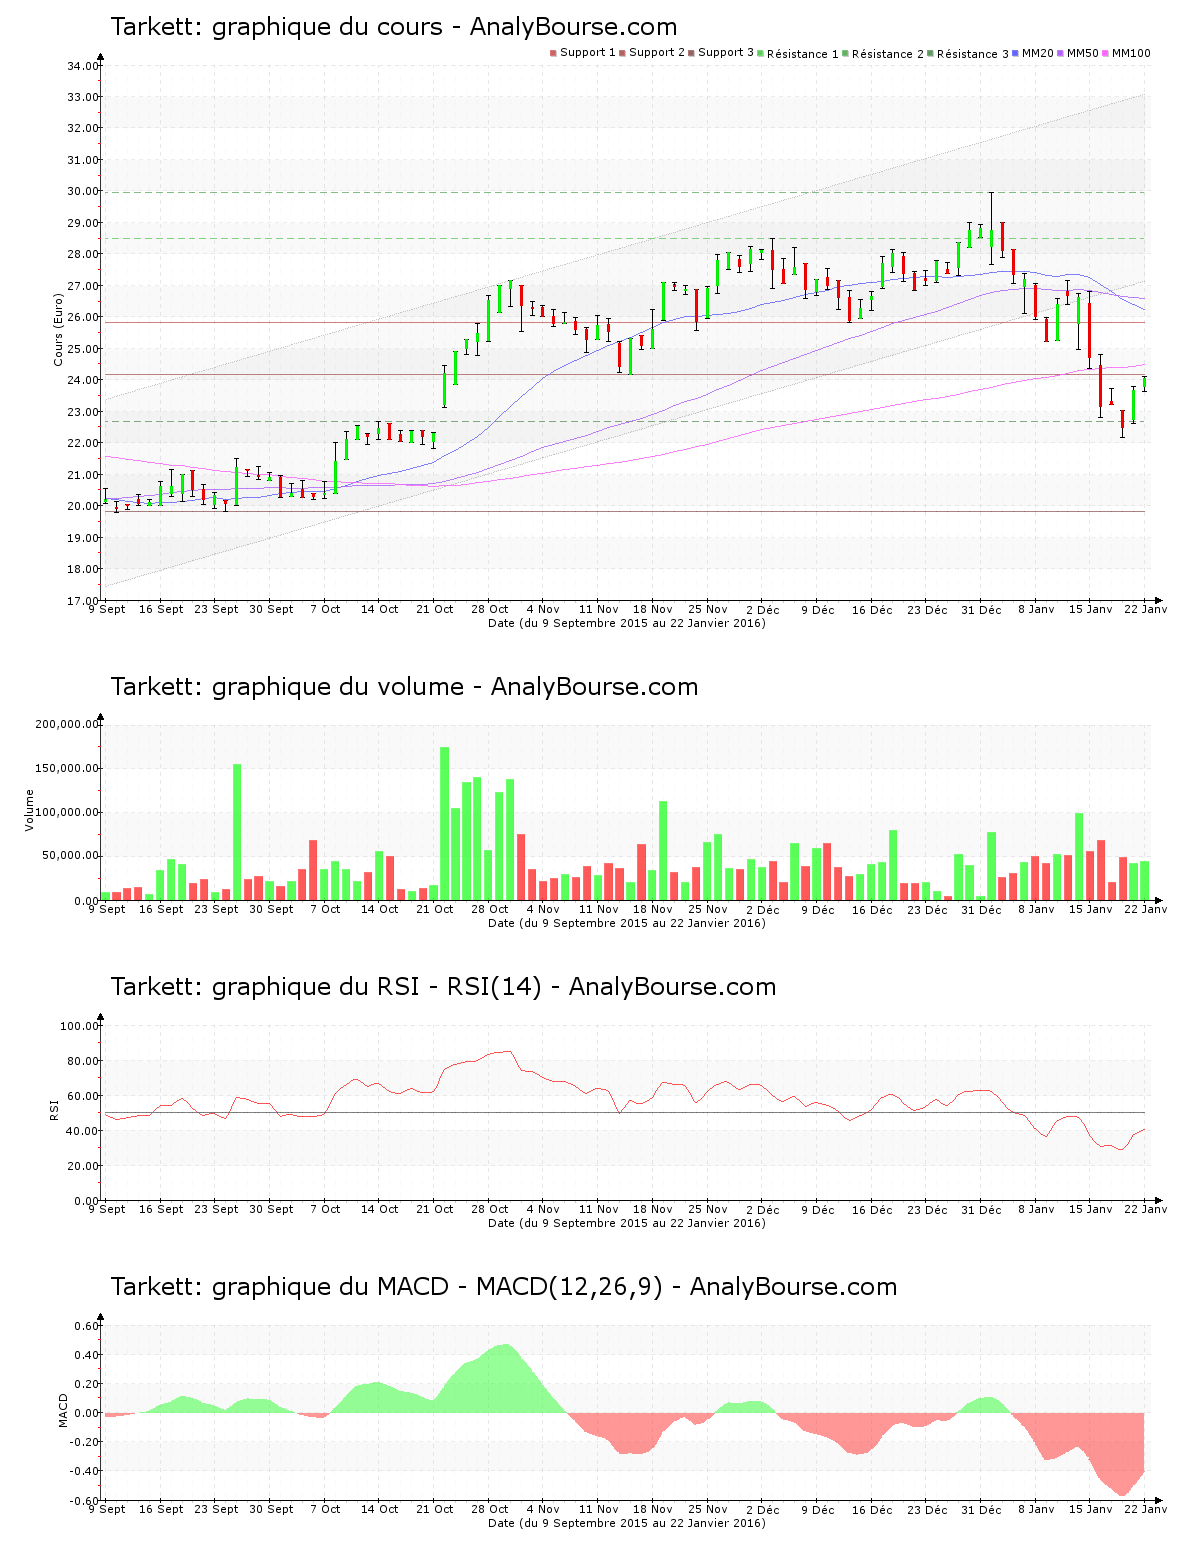Click the Résistance 2 legend color swatch
Viewport: 1200px width, 1550px height.
point(846,53)
